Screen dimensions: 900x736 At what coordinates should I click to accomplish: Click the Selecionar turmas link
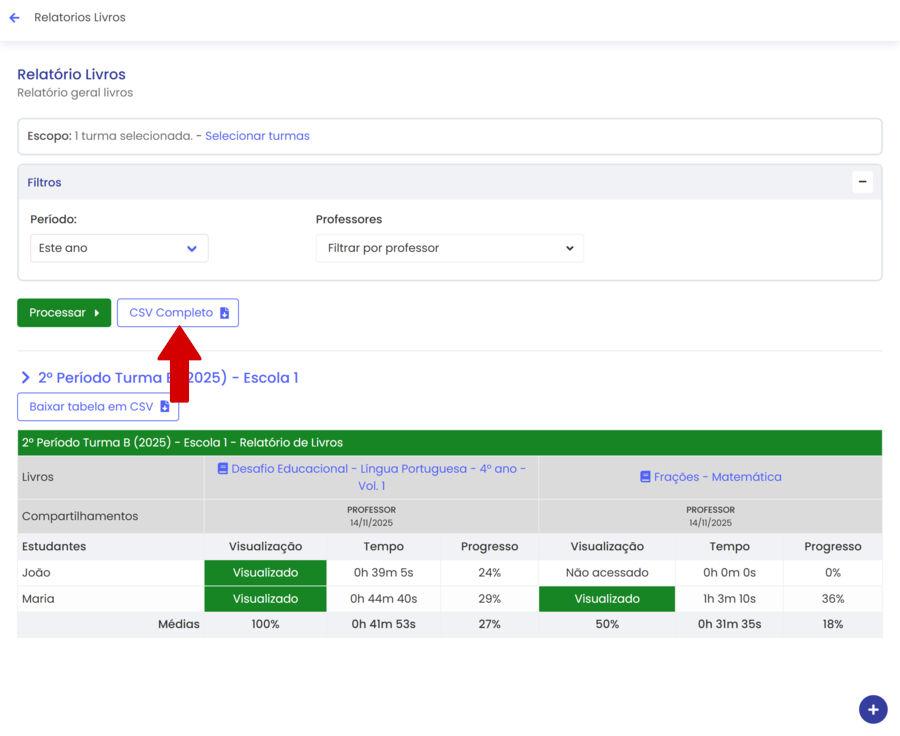[x=257, y=136]
